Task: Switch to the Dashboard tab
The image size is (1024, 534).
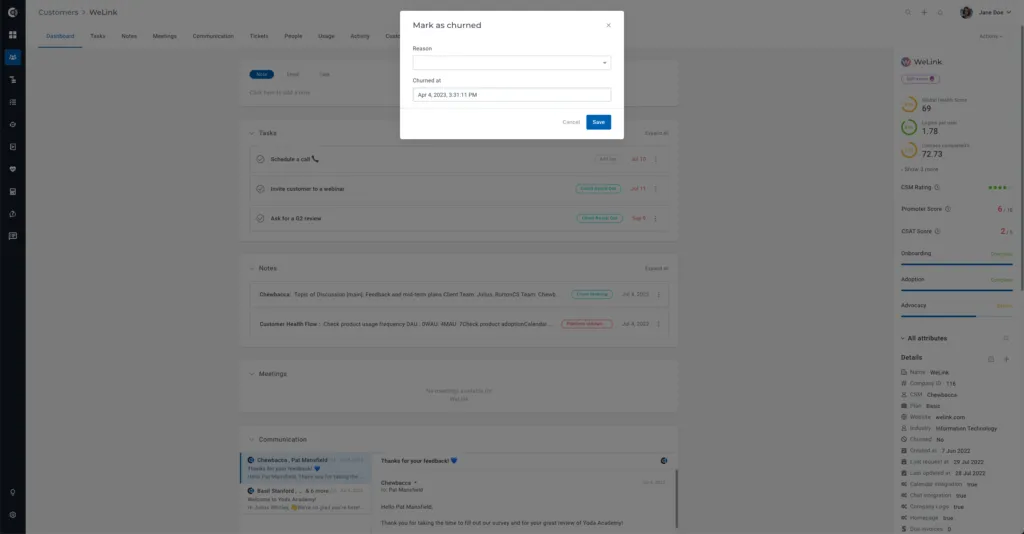Action: [60, 37]
